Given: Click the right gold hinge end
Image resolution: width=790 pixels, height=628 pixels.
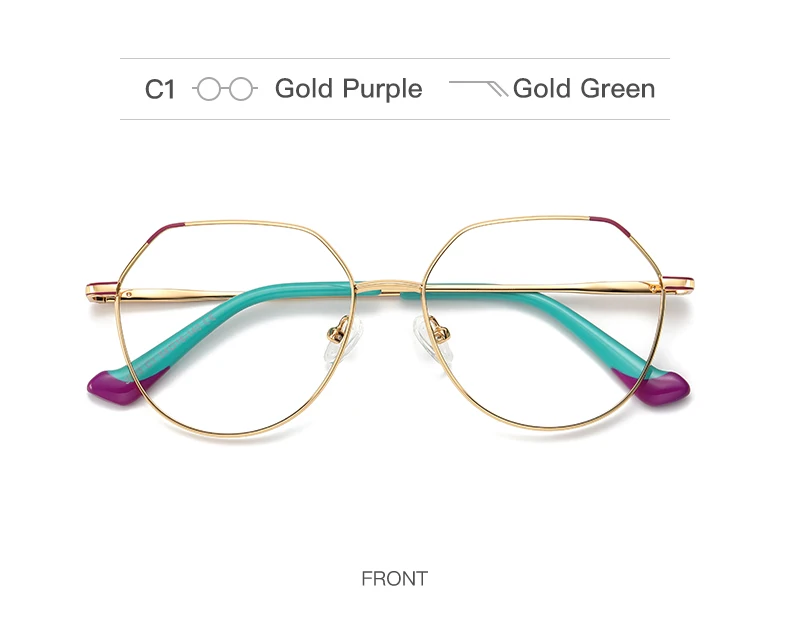Looking at the screenshot, I should [x=677, y=286].
